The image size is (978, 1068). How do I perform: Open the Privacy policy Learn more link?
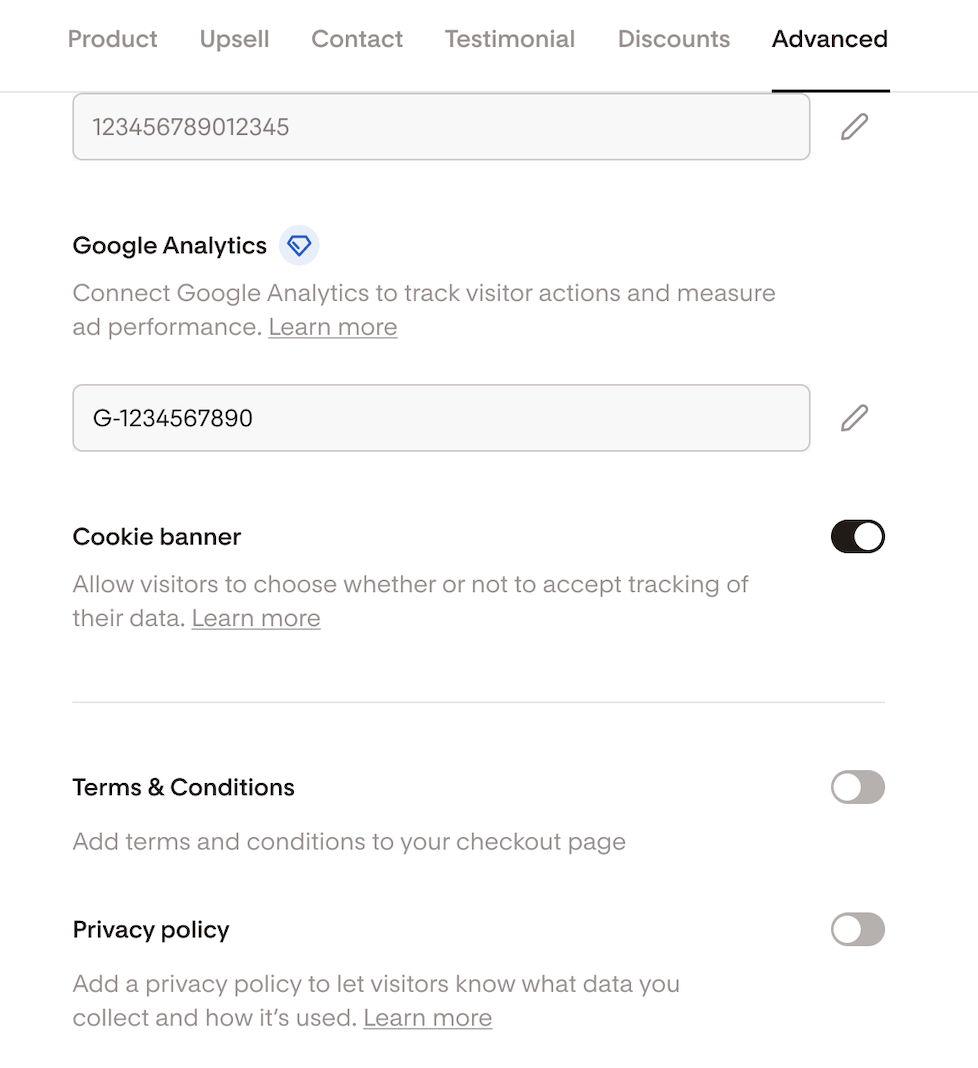point(428,1018)
